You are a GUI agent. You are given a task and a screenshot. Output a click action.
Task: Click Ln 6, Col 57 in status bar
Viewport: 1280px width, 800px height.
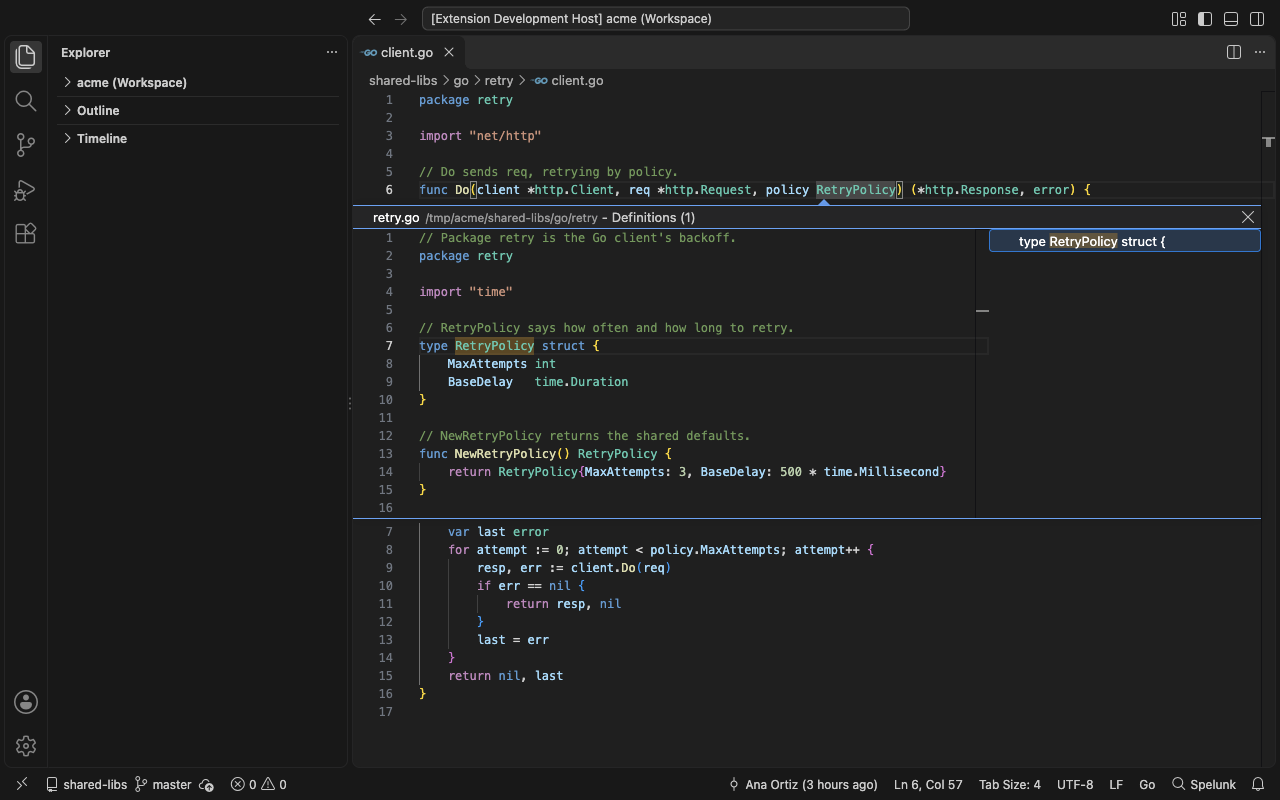coord(928,784)
